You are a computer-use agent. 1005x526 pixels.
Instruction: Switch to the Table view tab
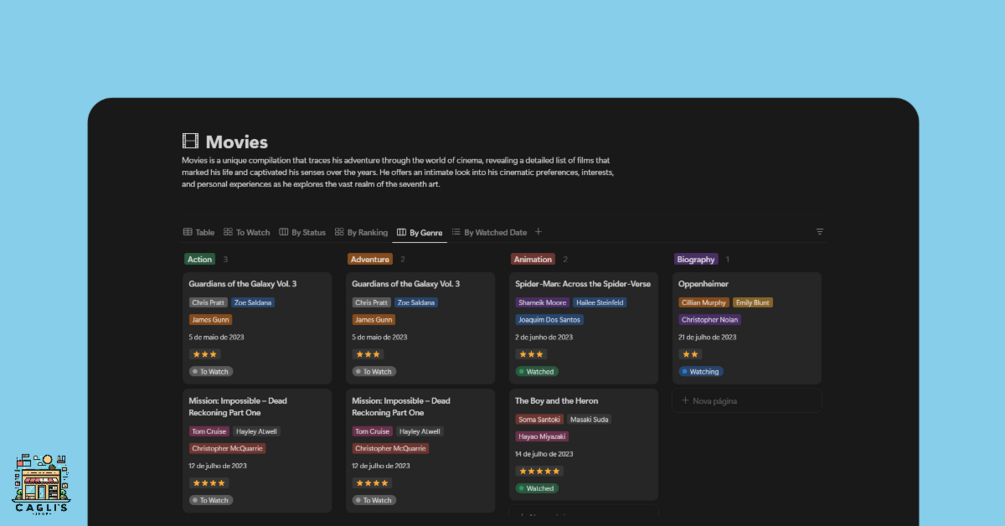(199, 233)
